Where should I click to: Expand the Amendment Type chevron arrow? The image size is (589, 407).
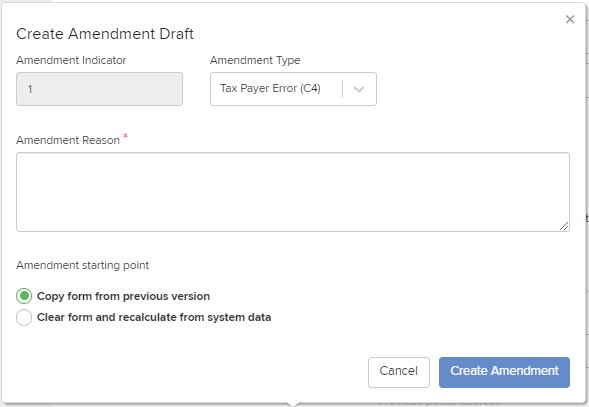point(359,89)
